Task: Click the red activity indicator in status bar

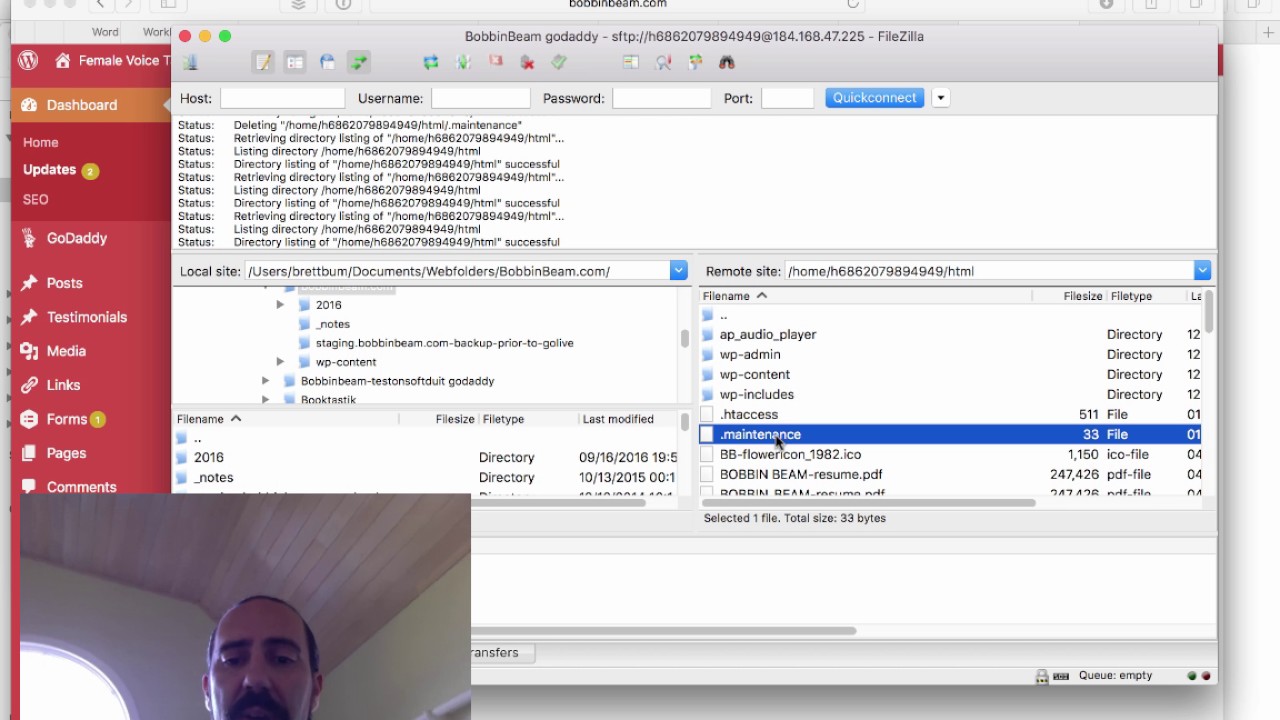Action: pyautogui.click(x=1204, y=676)
